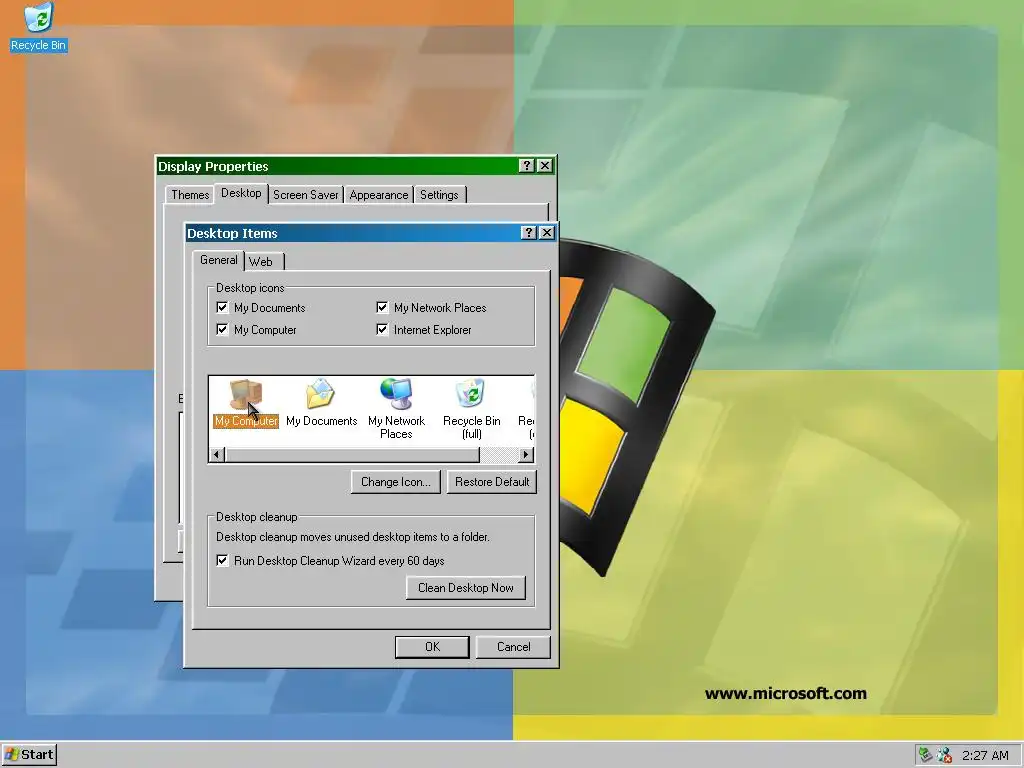Open the Desktop tab in Display Properties
The image size is (1024, 768).
(x=241, y=193)
